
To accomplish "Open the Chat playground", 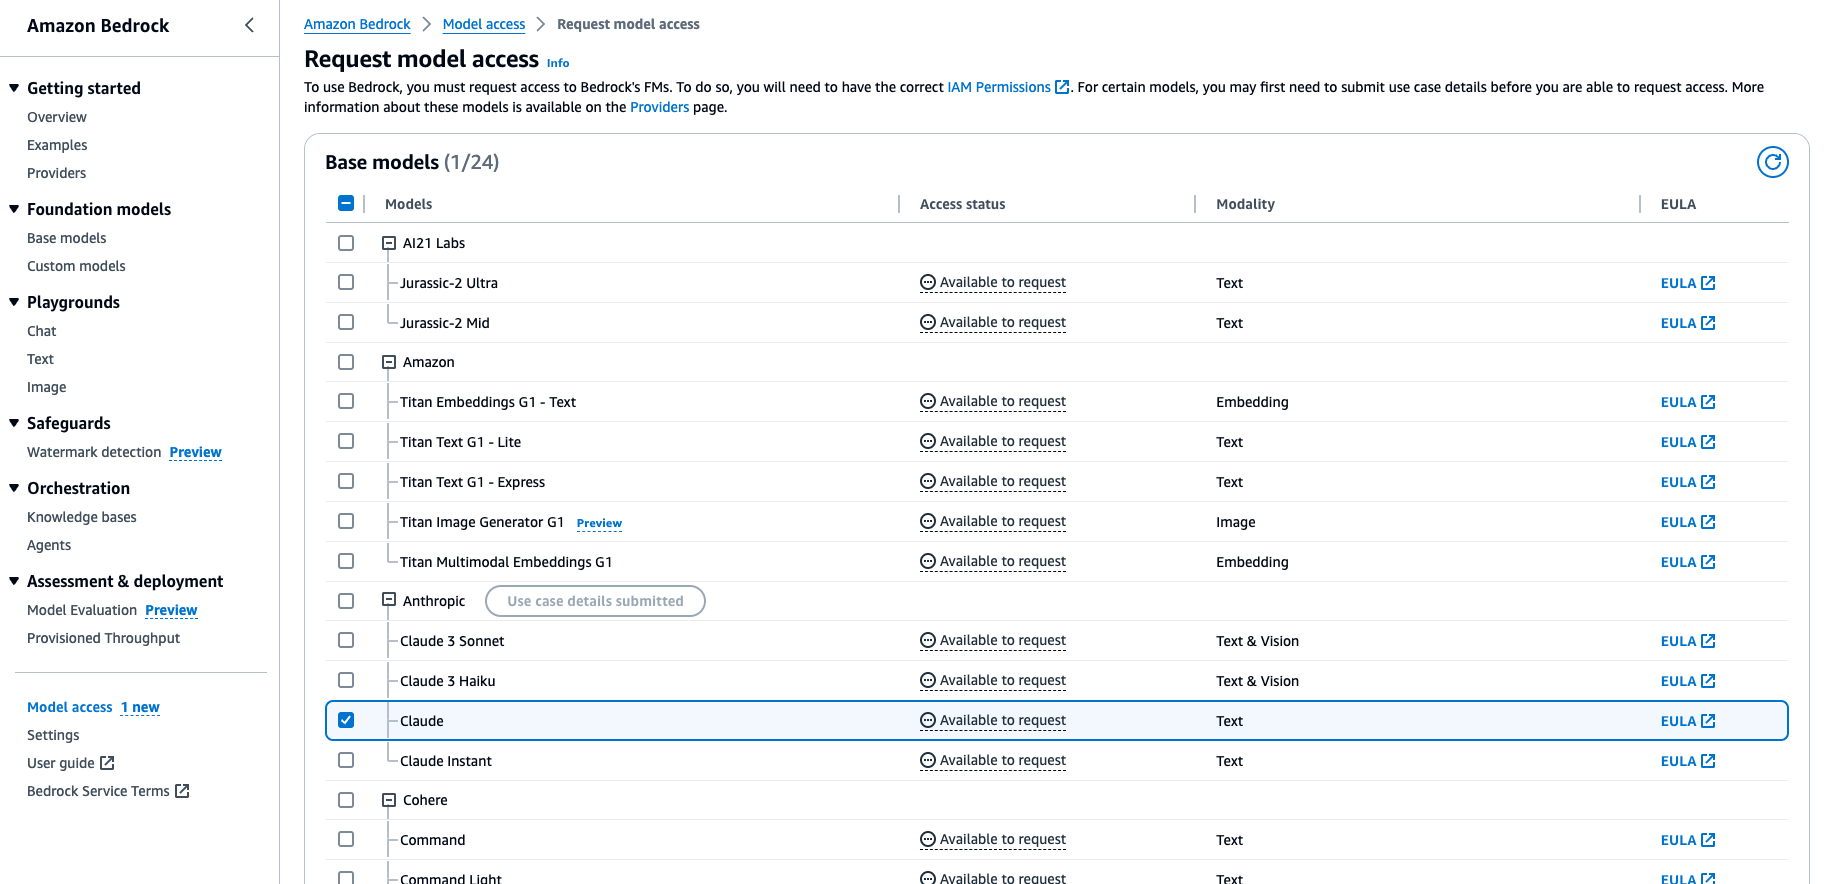I will click(42, 331).
